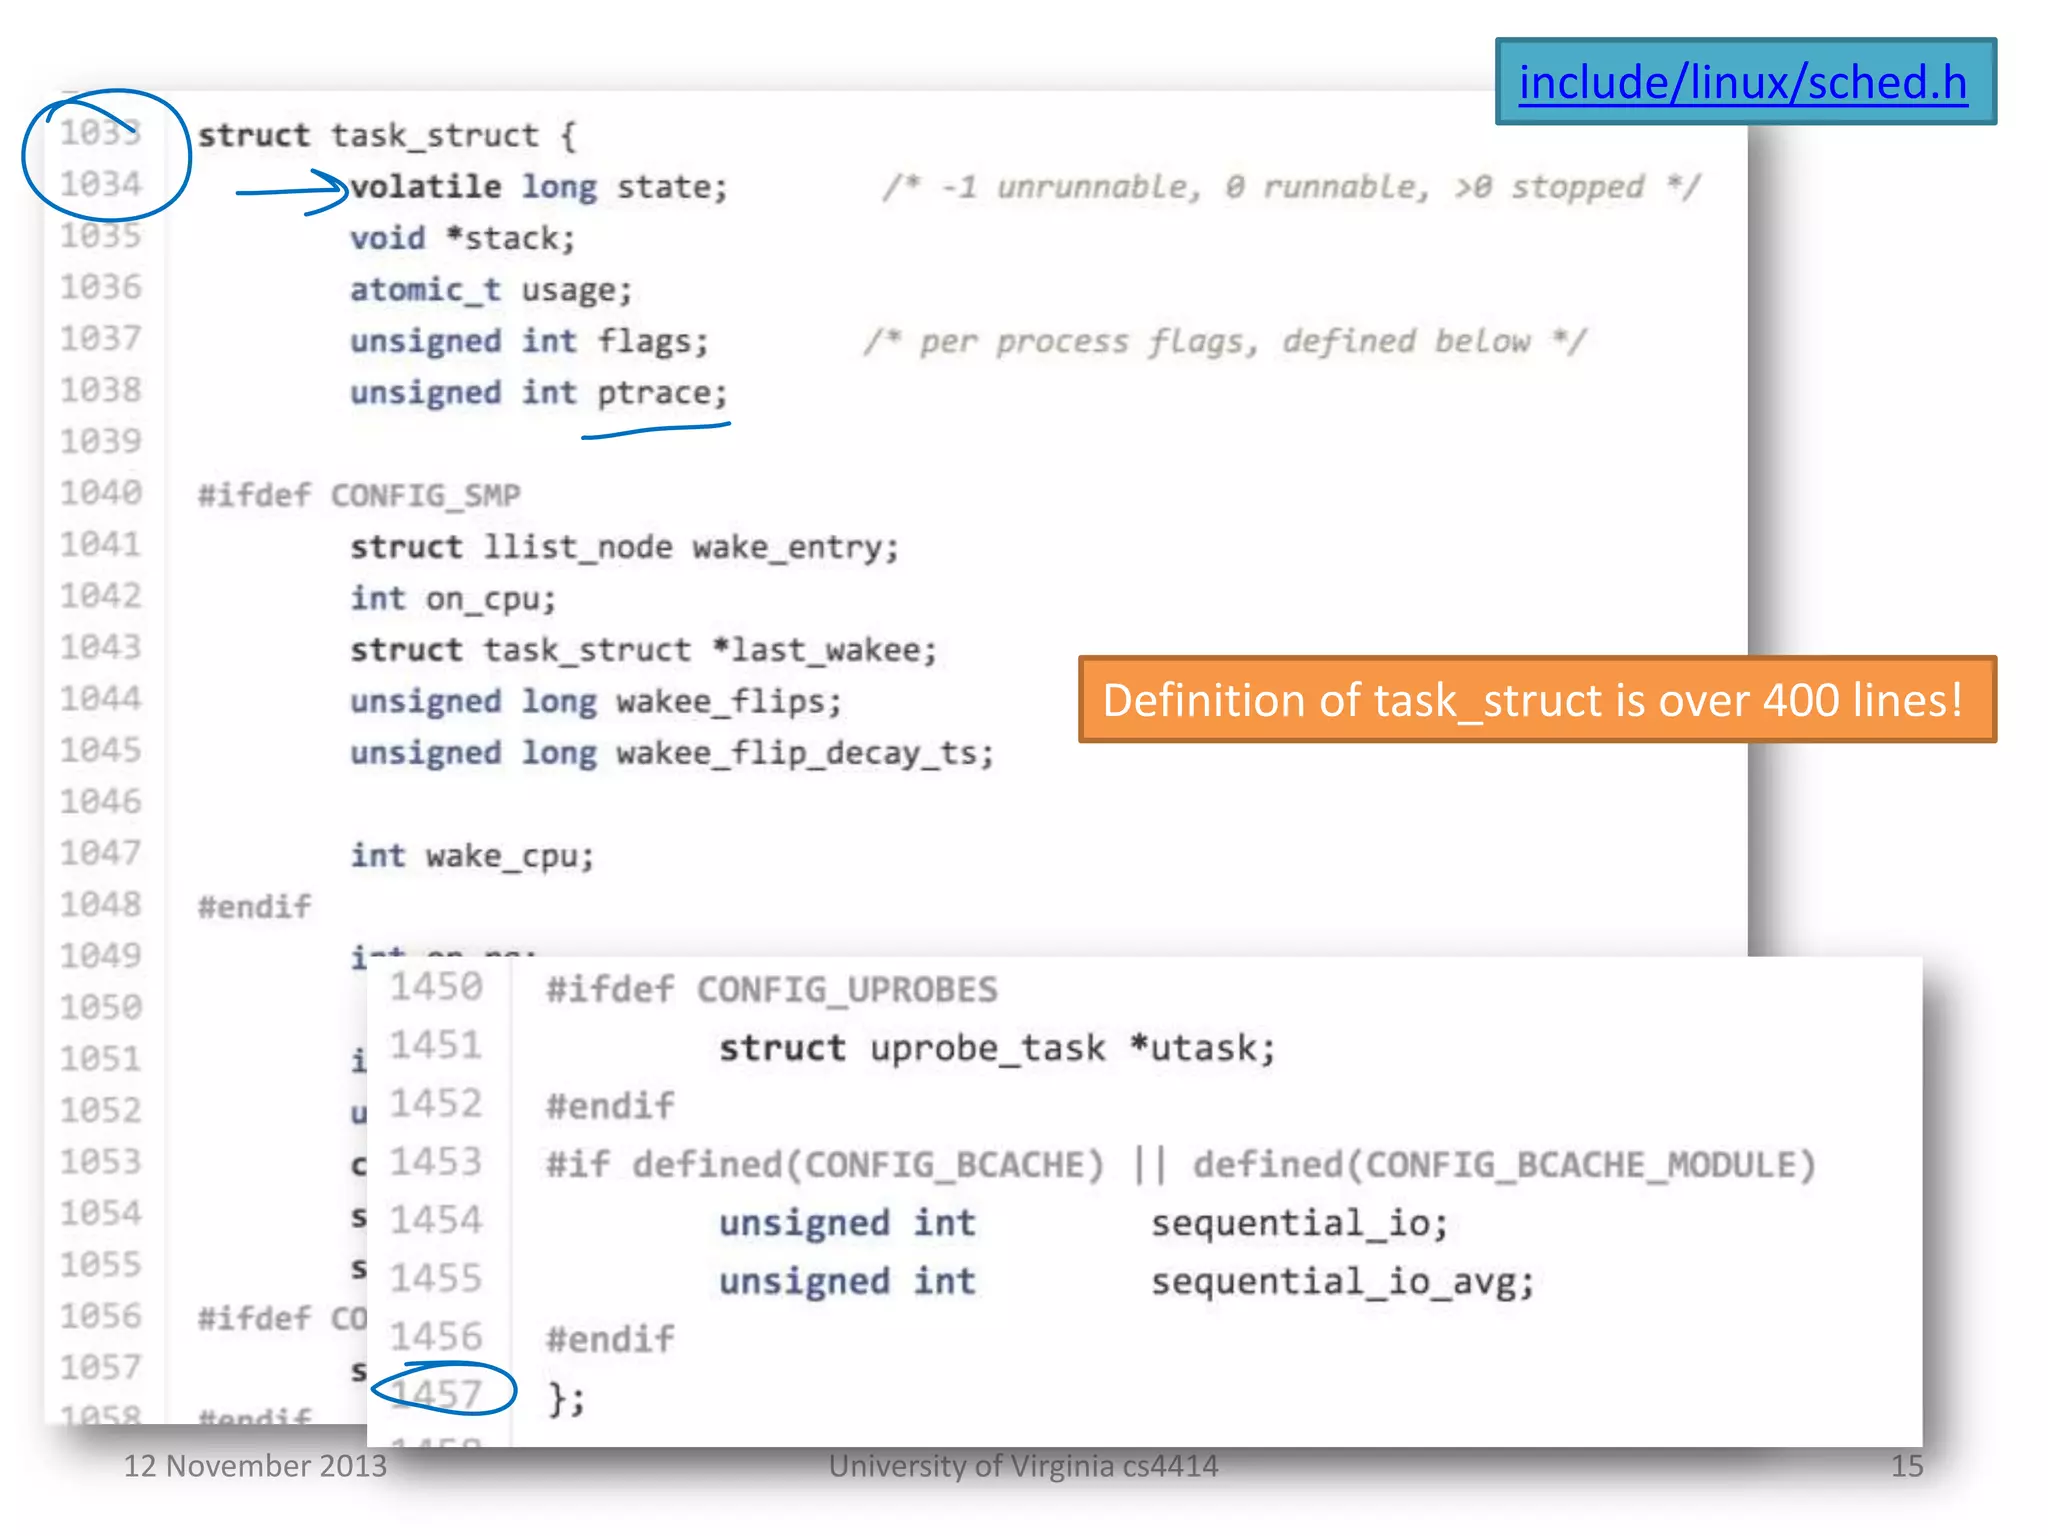This screenshot has height=1536, width=2048.
Task: Click line number 1453 in the inset
Action: pos(436,1163)
